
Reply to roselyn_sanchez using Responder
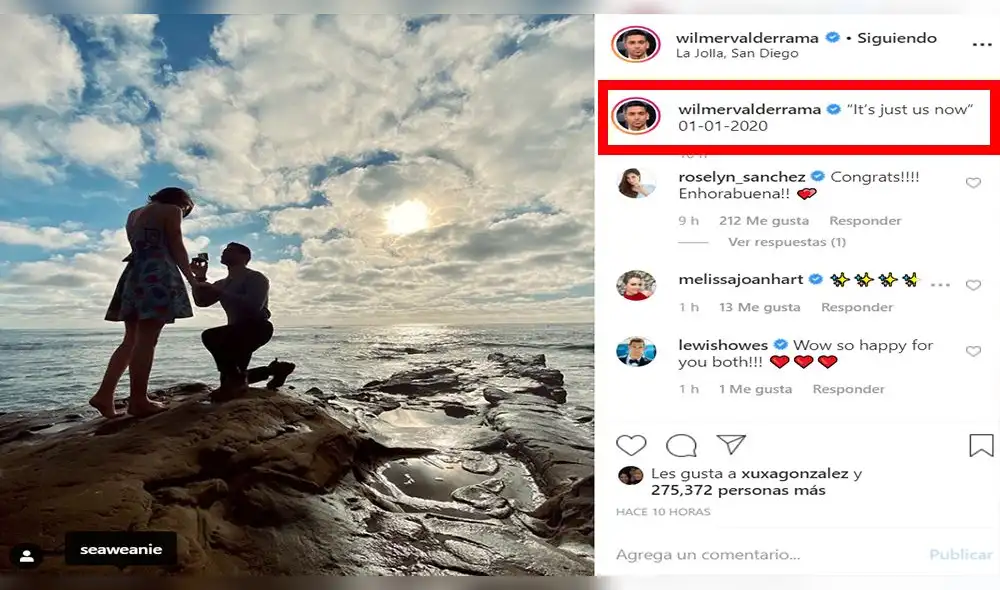864,220
